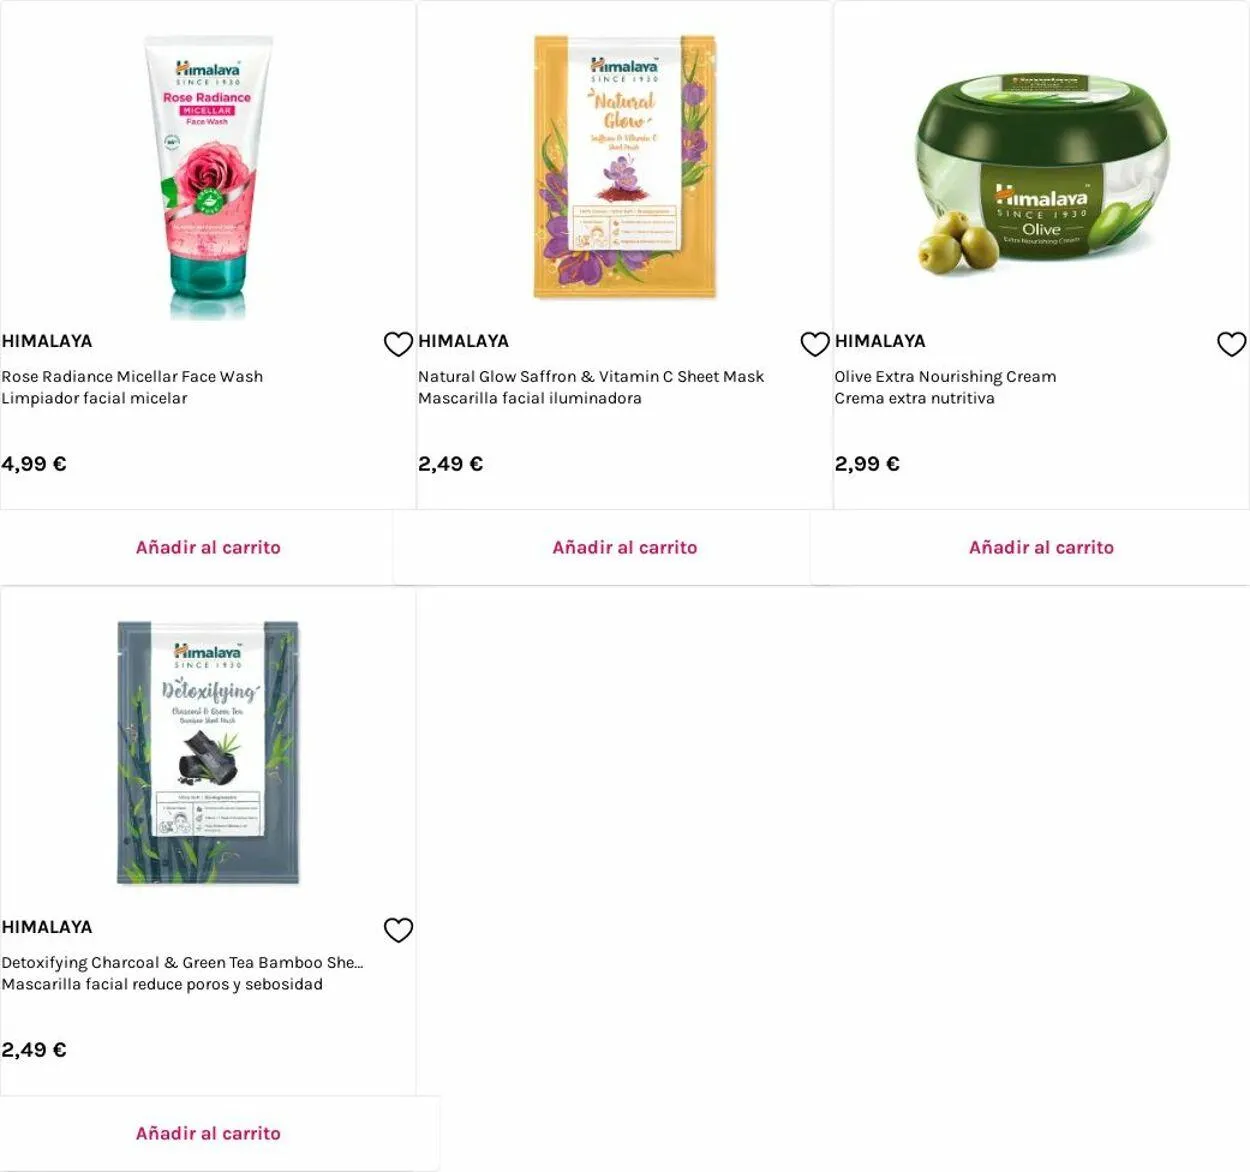
Task: Select HIMALAYA brand above Rose Radiance product
Action: [47, 341]
